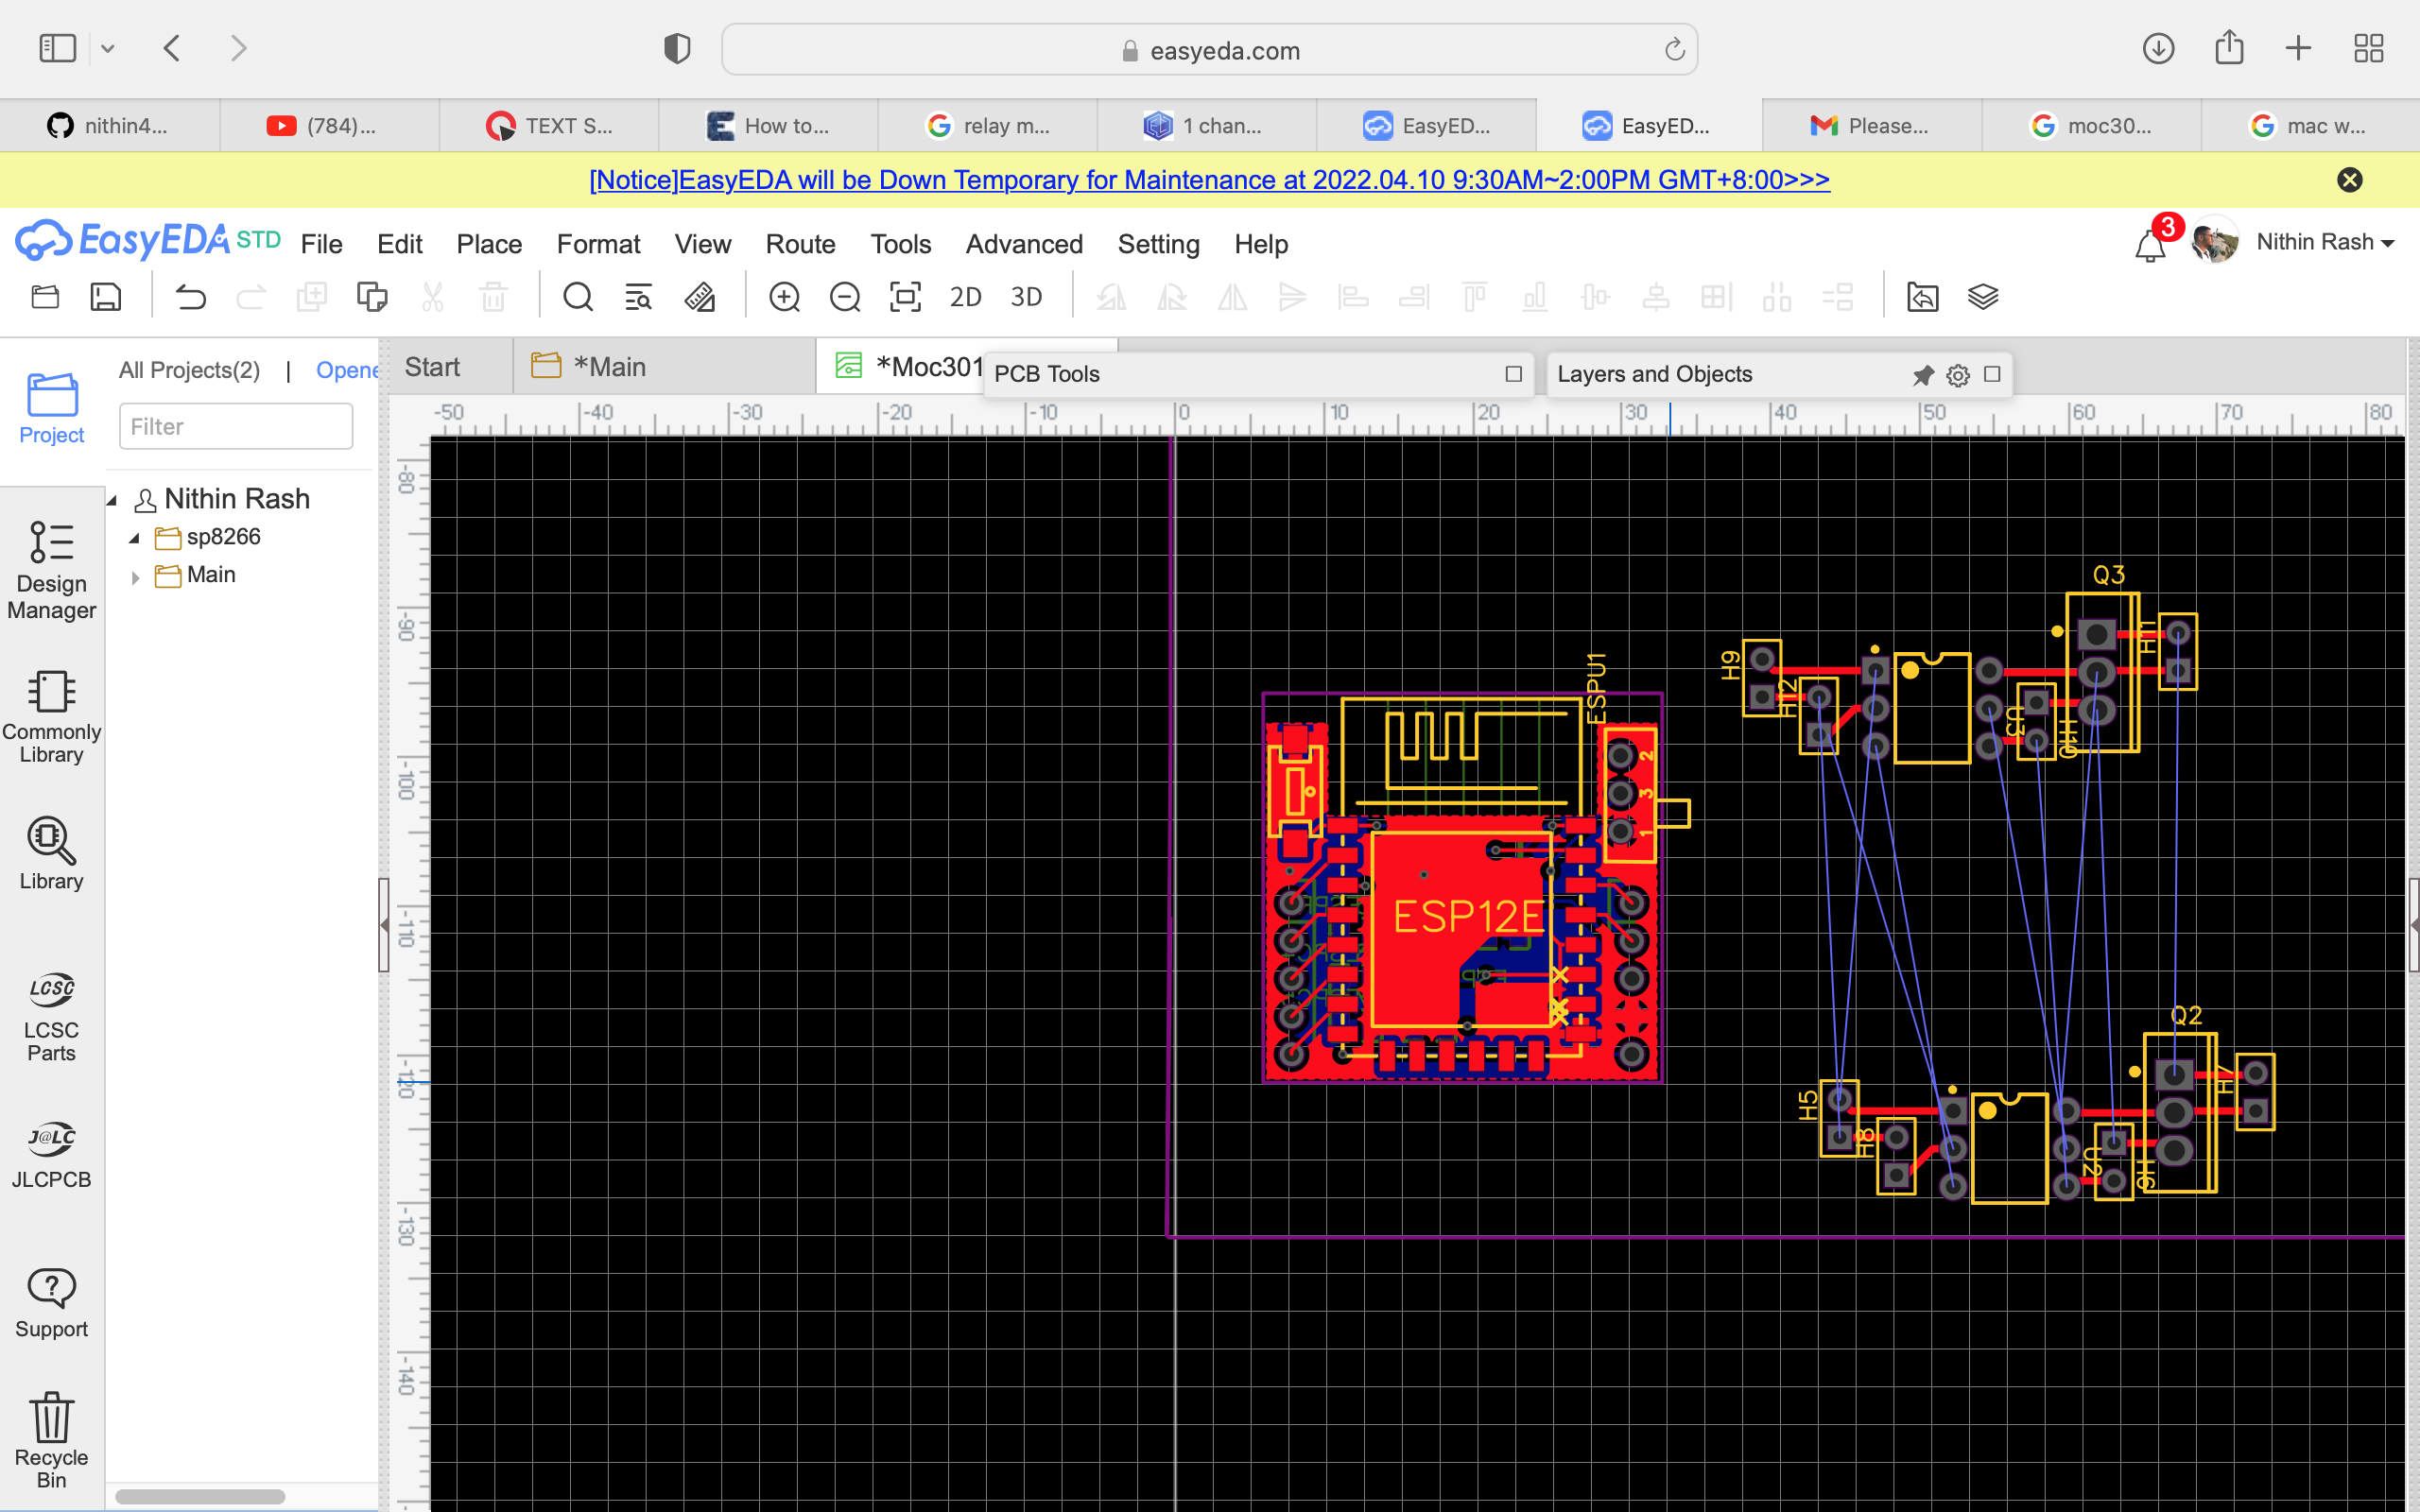This screenshot has height=1512, width=2420.
Task: Open LCSC Parts panel
Action: [x=51, y=1016]
